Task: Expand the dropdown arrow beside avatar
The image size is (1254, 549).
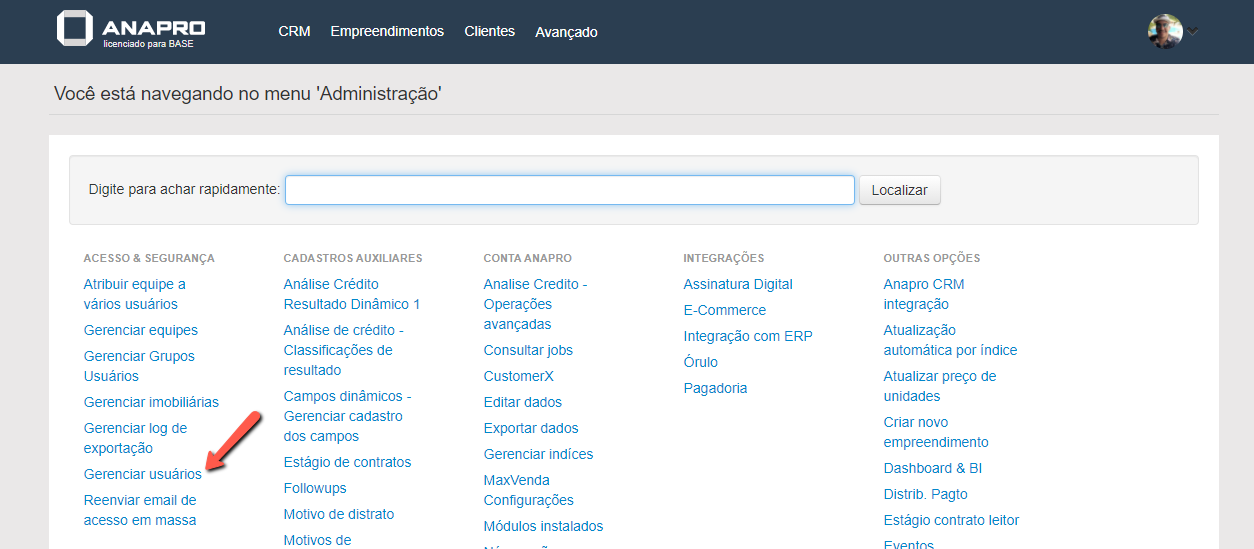Action: 1192,31
